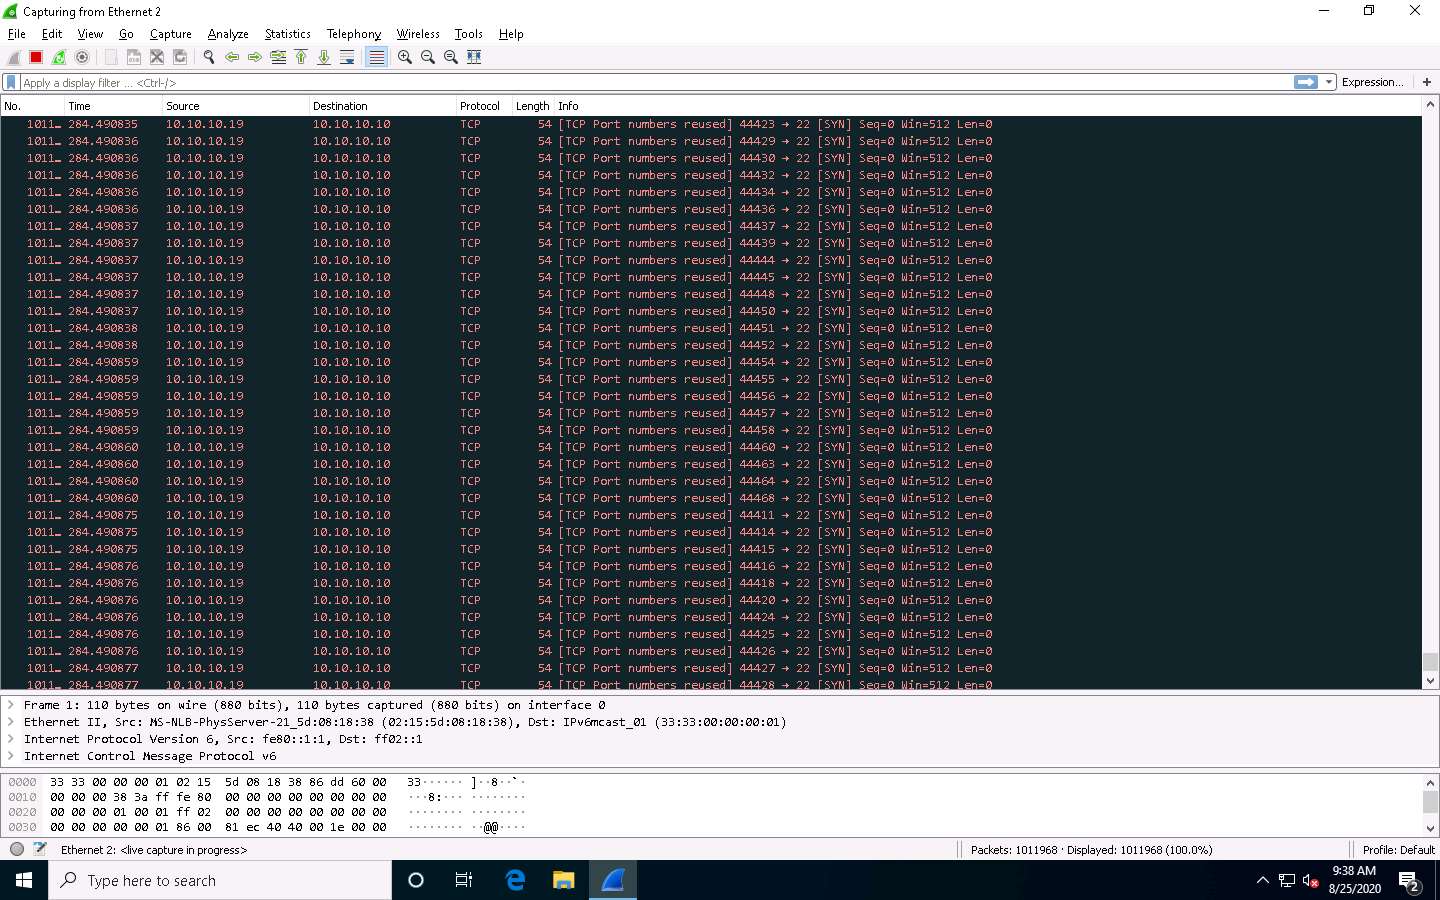The image size is (1440, 900).
Task: Open the Go menu
Action: tap(126, 34)
